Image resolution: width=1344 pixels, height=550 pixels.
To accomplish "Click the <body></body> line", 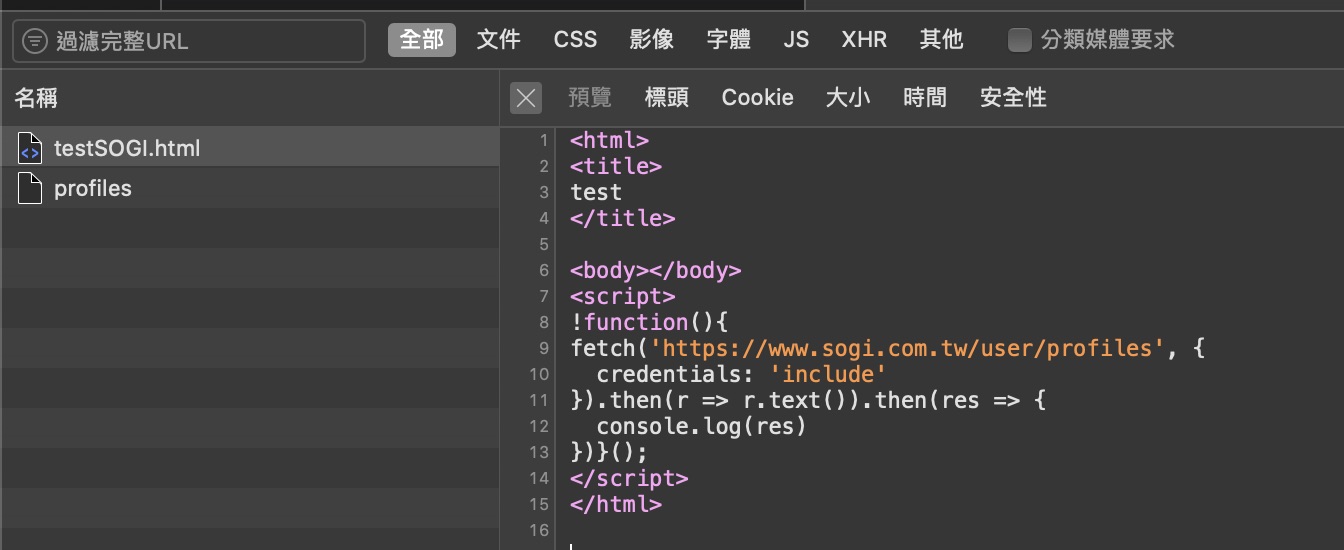I will (656, 270).
